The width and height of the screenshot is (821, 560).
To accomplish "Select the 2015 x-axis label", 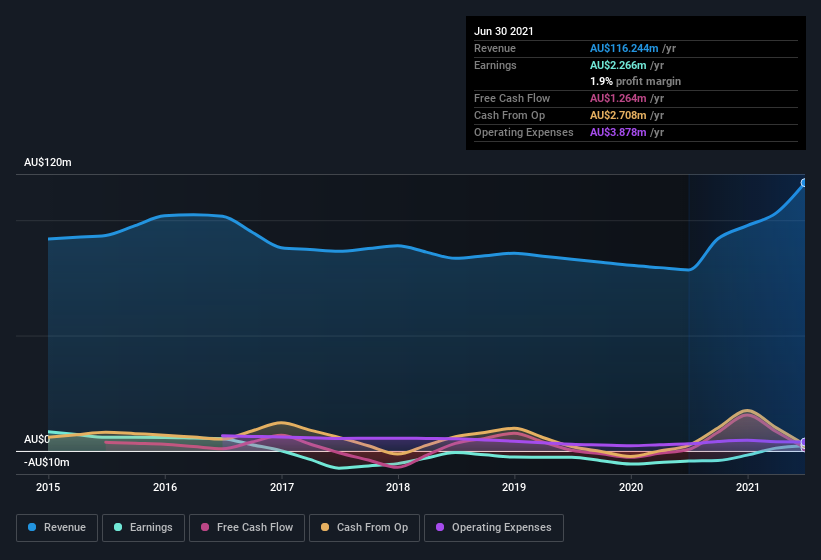I will coord(48,487).
